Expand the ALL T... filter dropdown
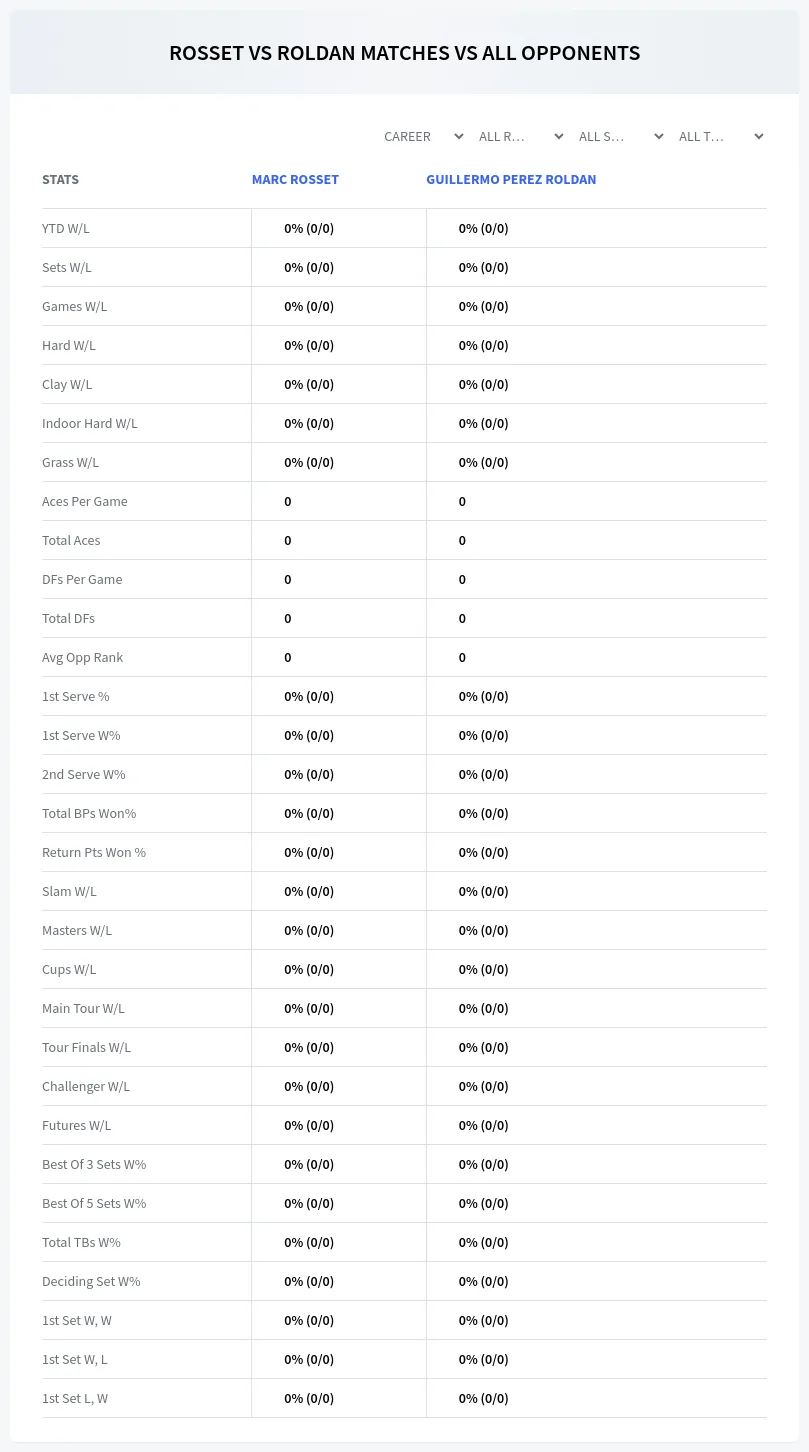The image size is (809, 1452). (721, 136)
